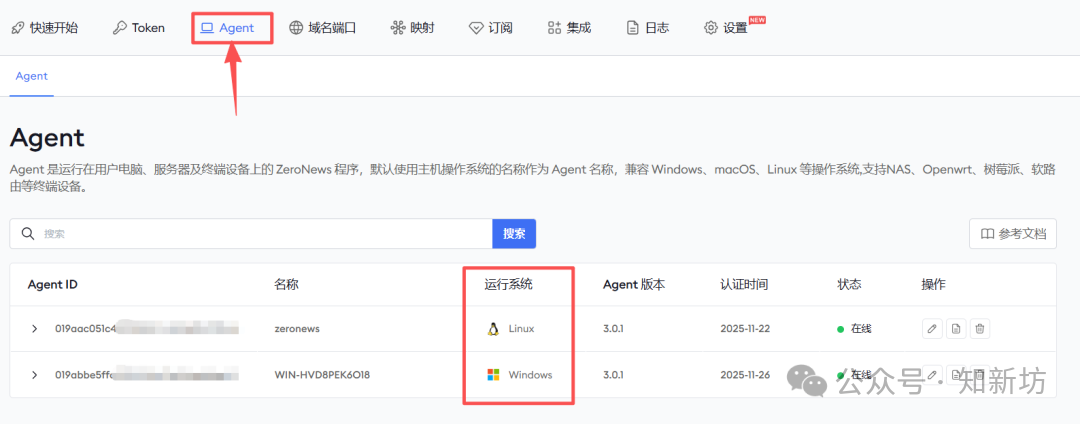Edit the zeronews agent with pencil icon
This screenshot has width=1080, height=424.
932,329
